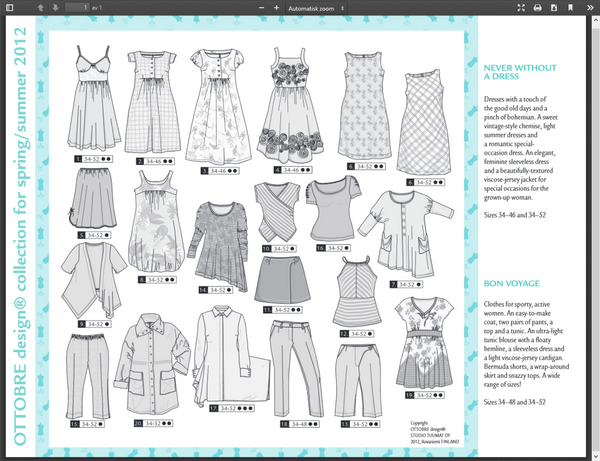Open the Automatisk zoom dropdown
This screenshot has width=600, height=461.
(316, 8)
